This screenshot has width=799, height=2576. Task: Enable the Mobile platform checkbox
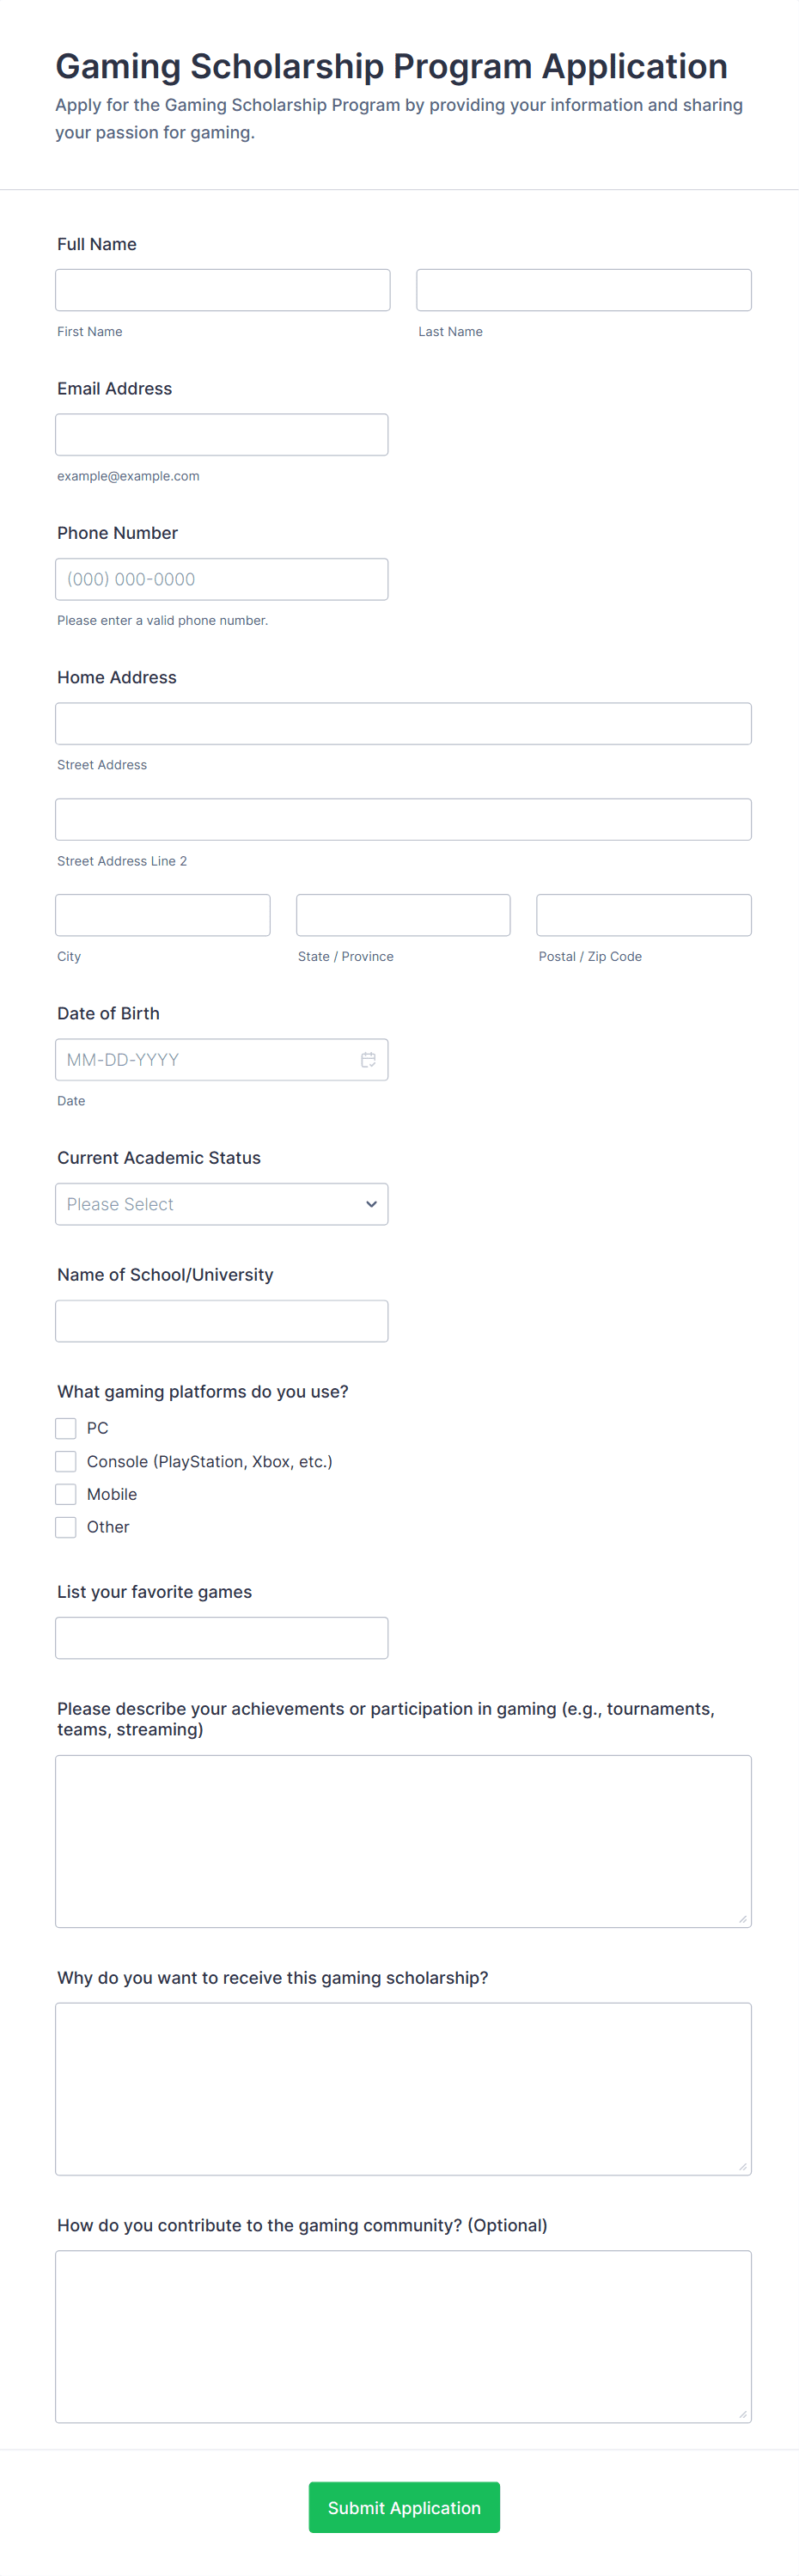pos(66,1494)
